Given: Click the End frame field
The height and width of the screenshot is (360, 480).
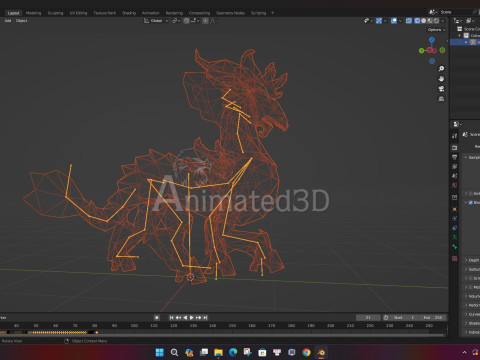Looking at the screenshot, I should [x=433, y=318].
